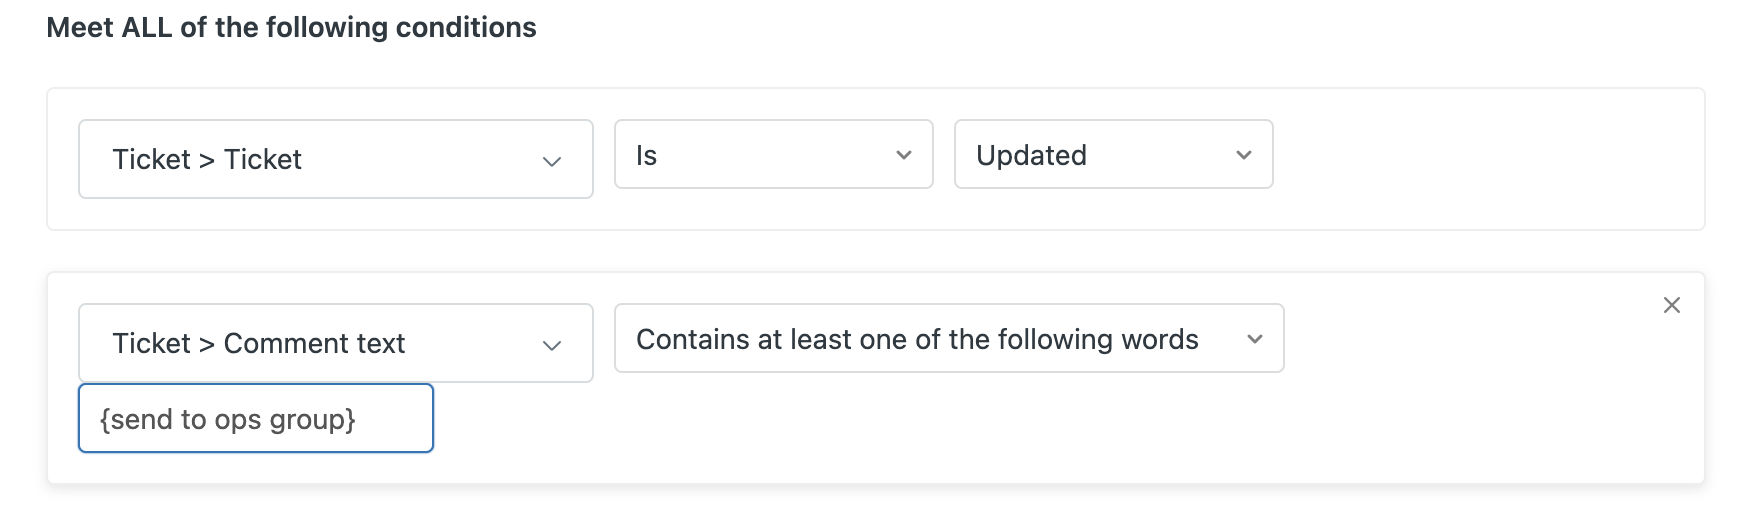Click the word Updated in first condition
The image size is (1760, 512).
1031,155
